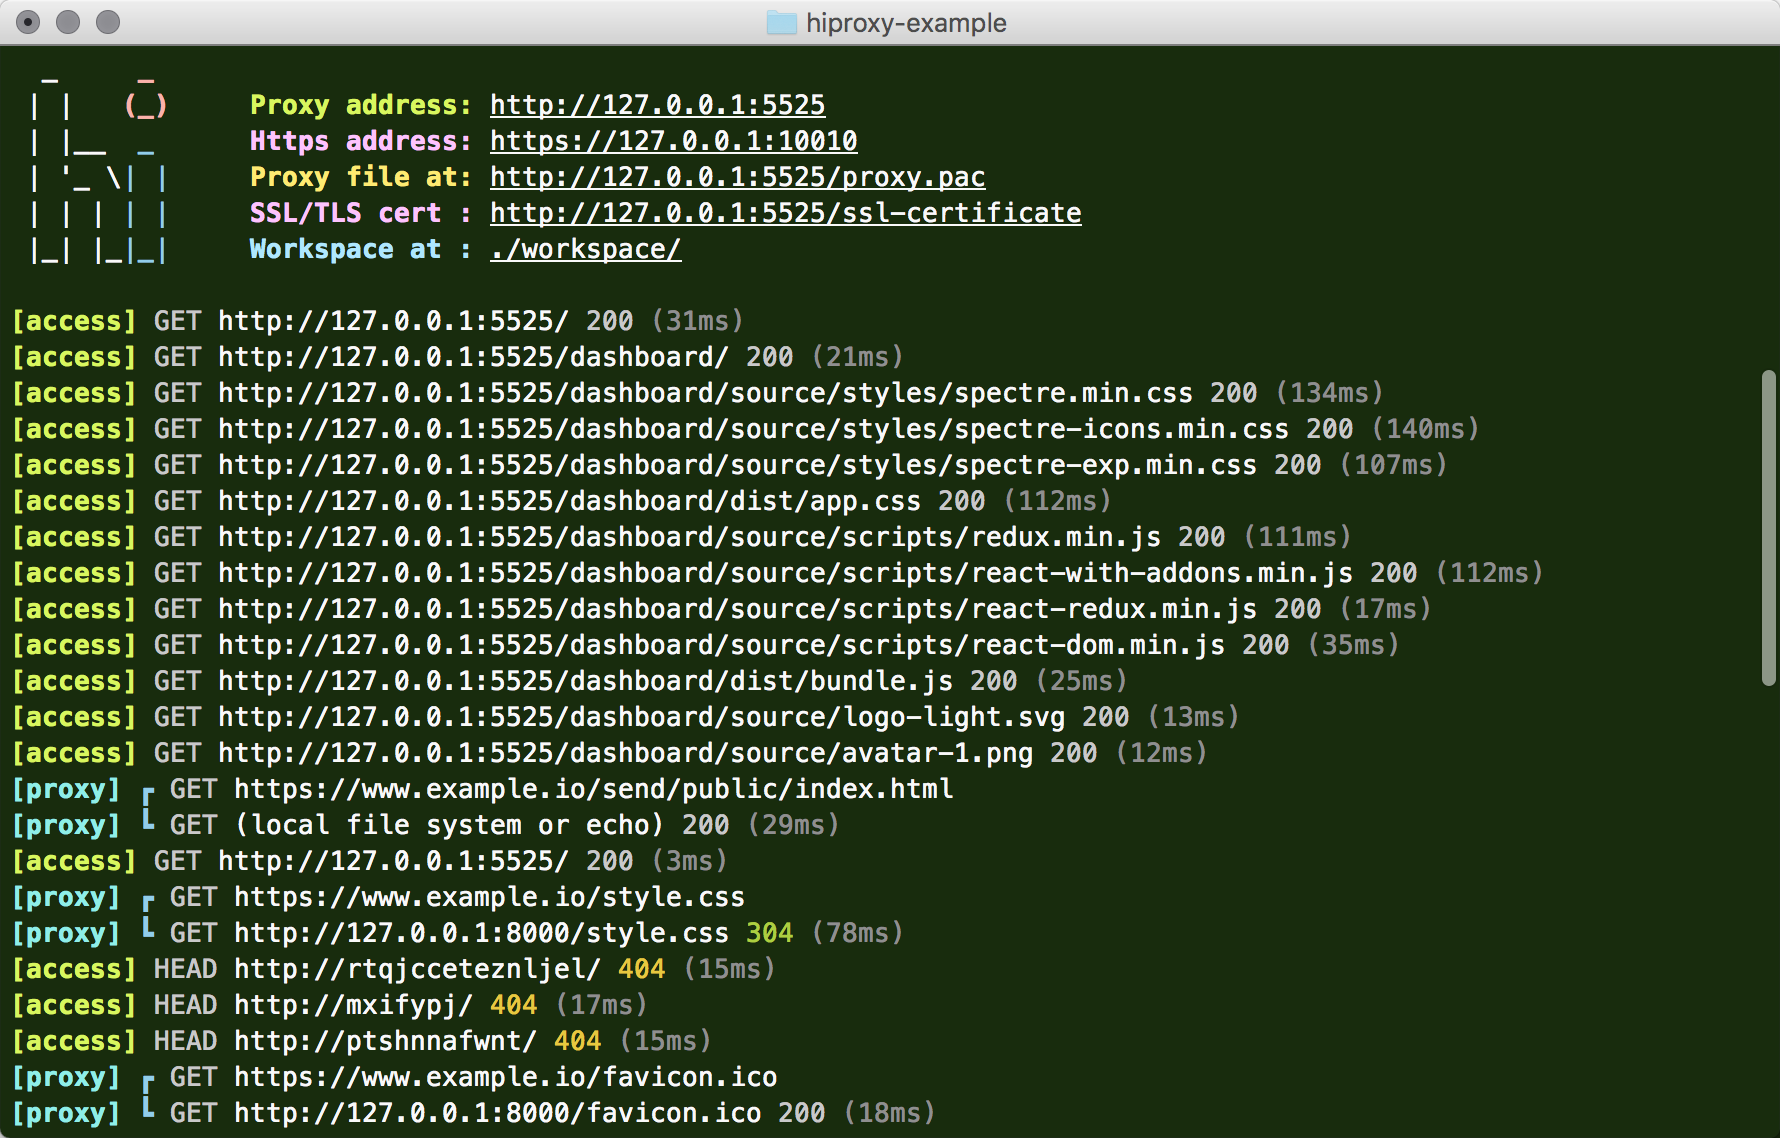Click the logo-light.svg request URL

tap(642, 717)
